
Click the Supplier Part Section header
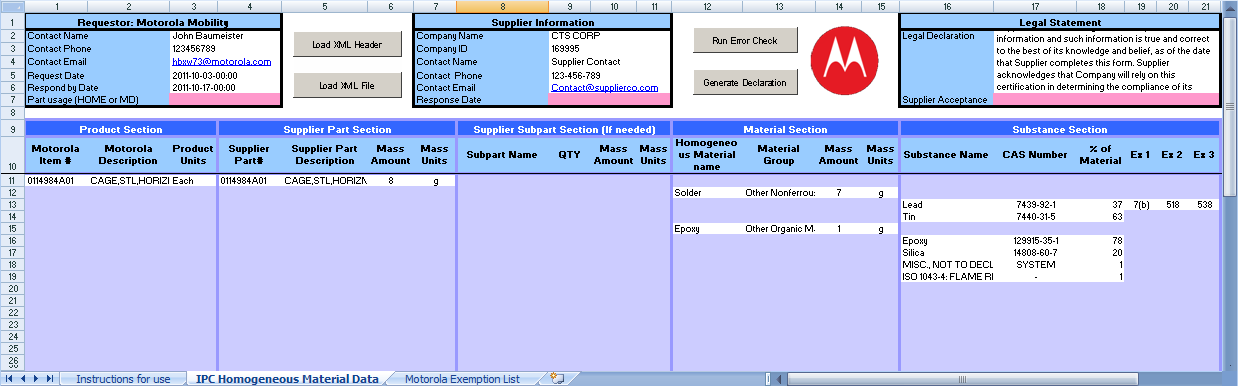(x=337, y=129)
